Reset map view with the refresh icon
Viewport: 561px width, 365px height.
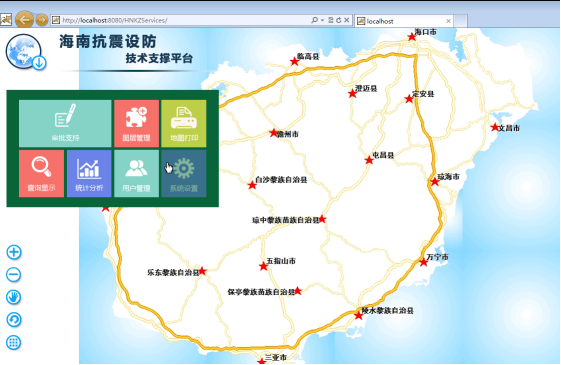click(x=14, y=320)
